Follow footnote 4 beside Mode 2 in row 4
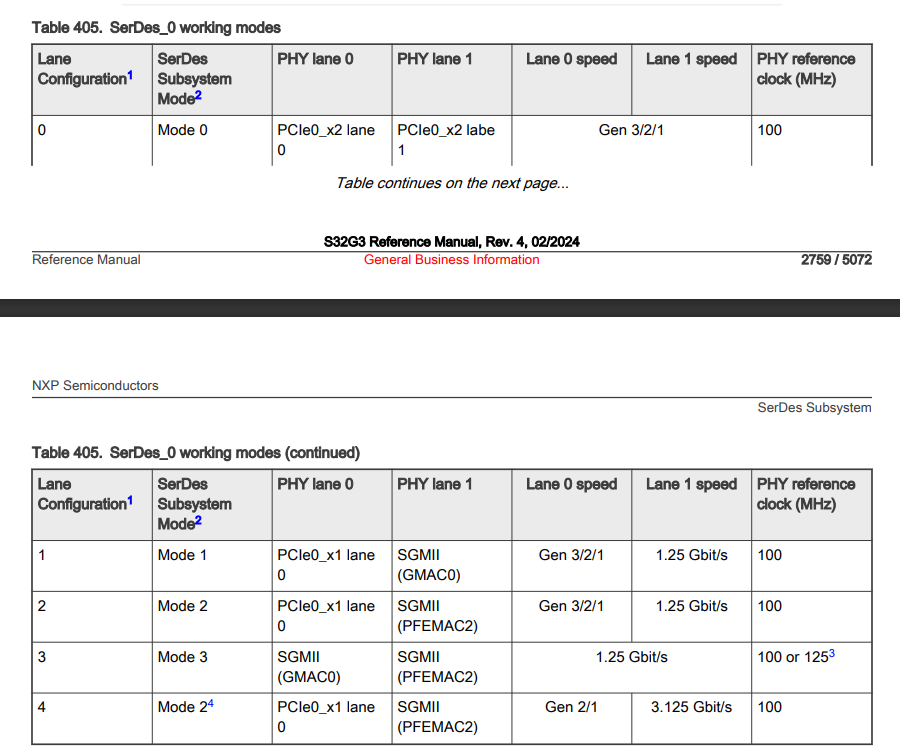This screenshot has width=900, height=756. click(211, 704)
